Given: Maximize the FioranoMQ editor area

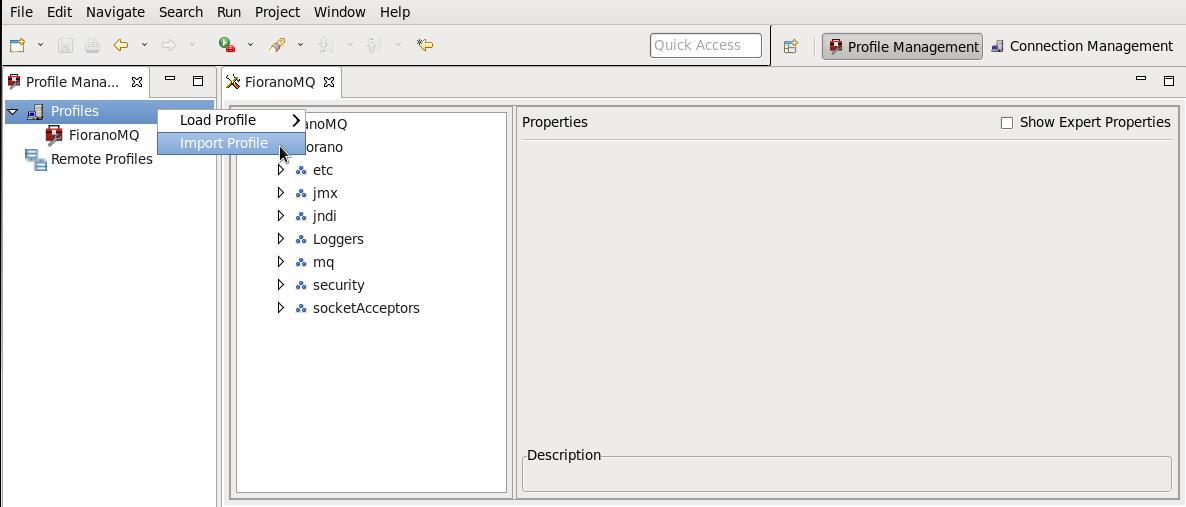Looking at the screenshot, I should (x=1169, y=80).
